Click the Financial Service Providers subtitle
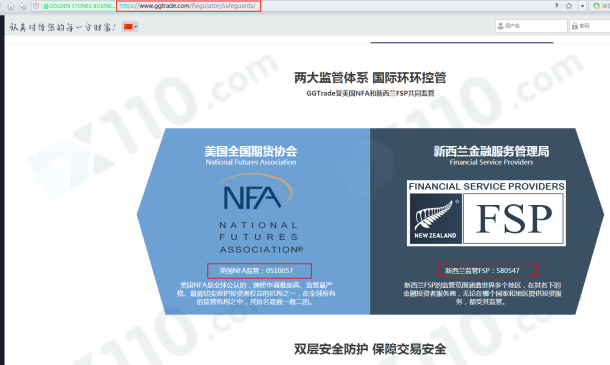Image resolution: width=610 pixels, height=365 pixels. tap(491, 162)
